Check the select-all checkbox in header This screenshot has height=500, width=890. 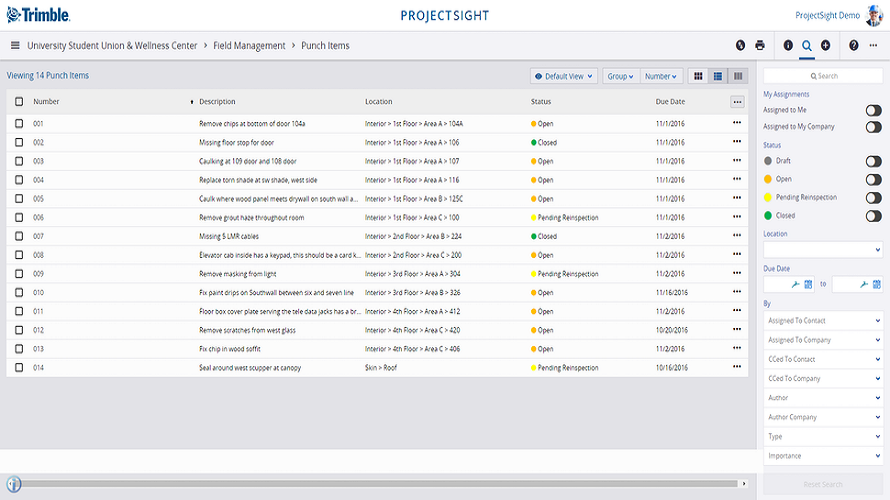pos(19,102)
